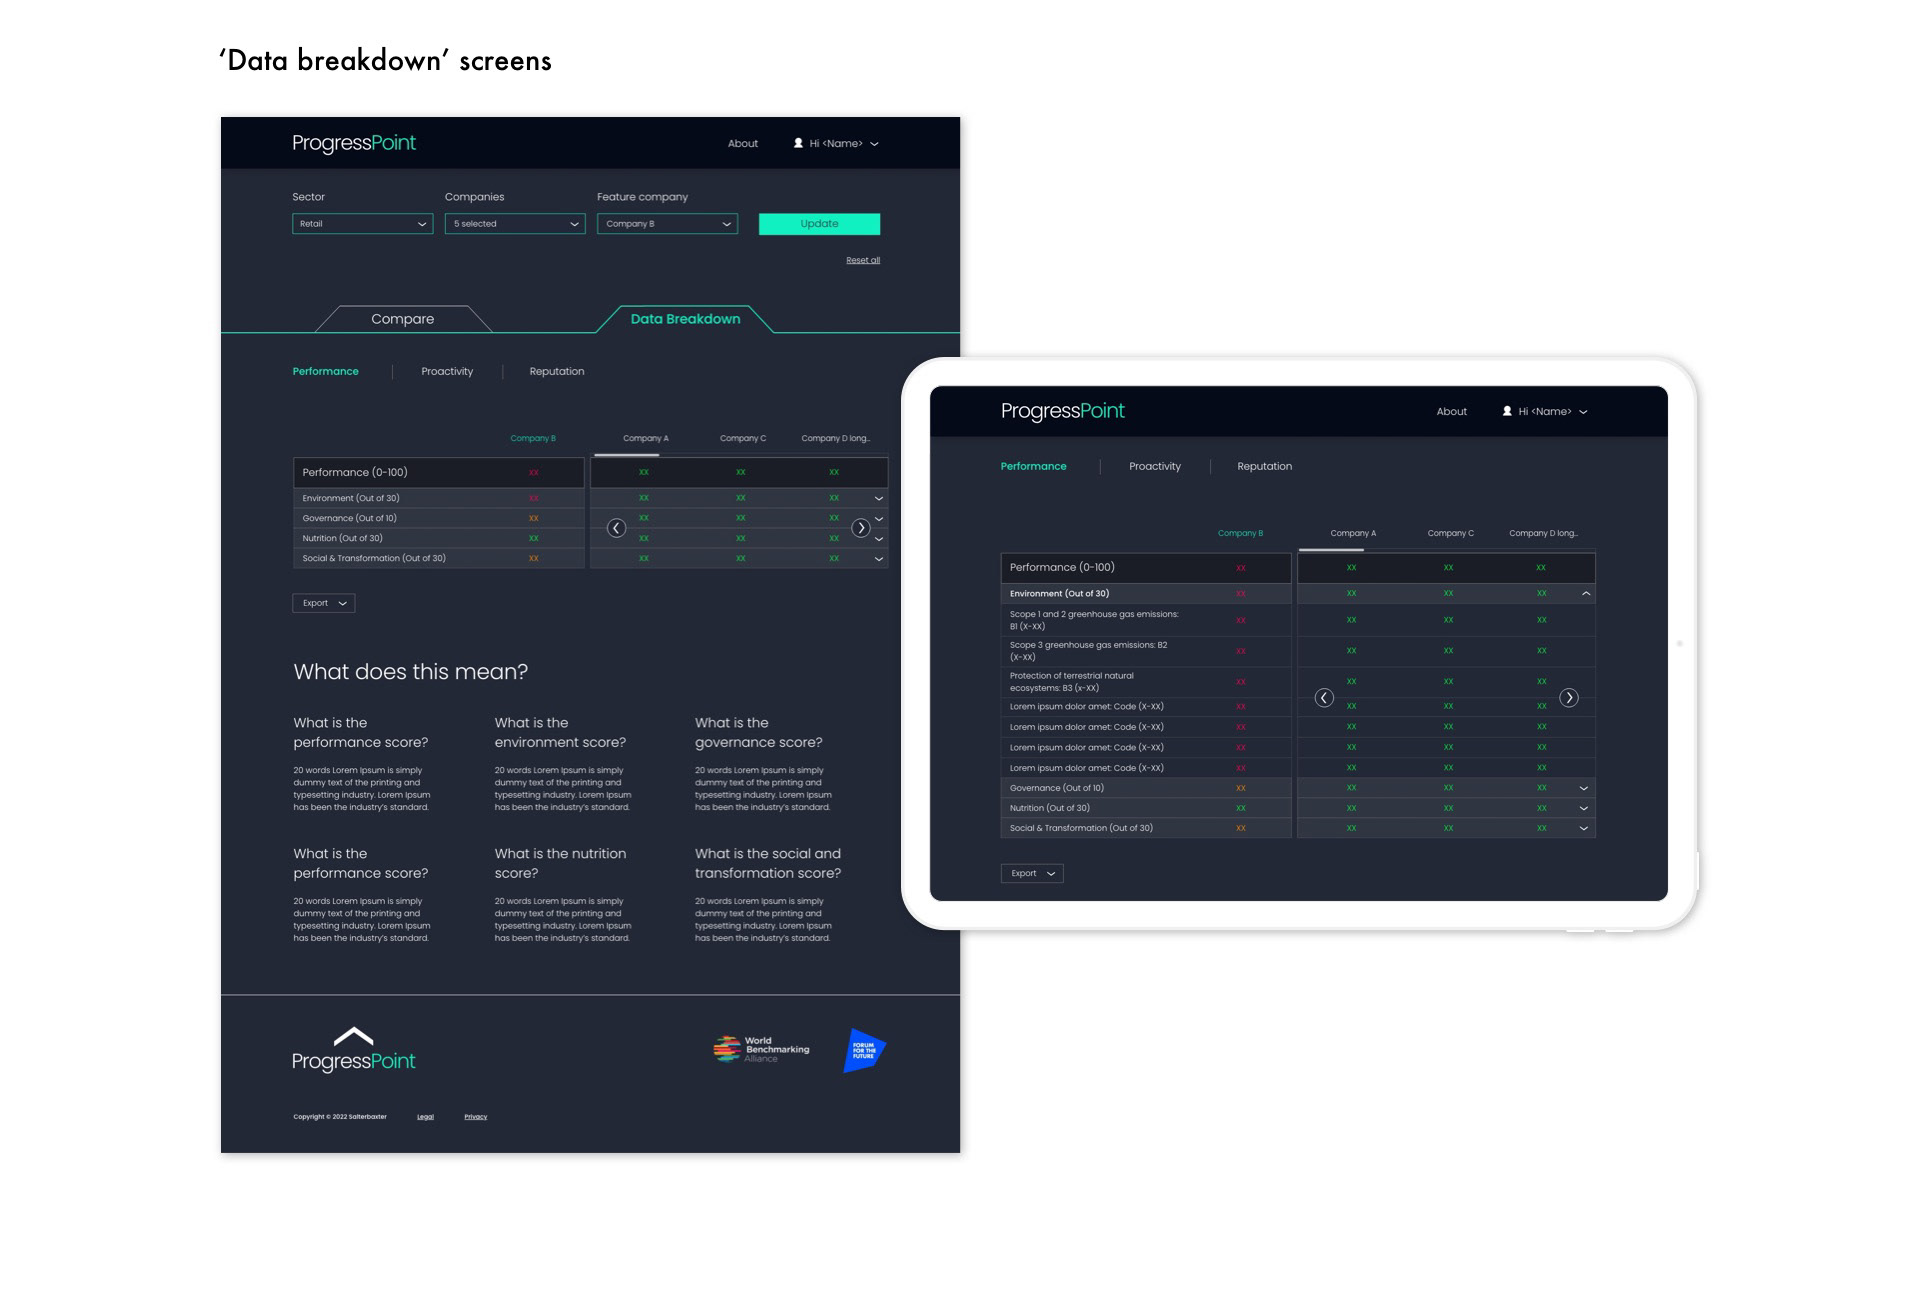Click ProgressPoint footer logo
Image resolution: width=1920 pixels, height=1313 pixels.
tap(353, 1051)
